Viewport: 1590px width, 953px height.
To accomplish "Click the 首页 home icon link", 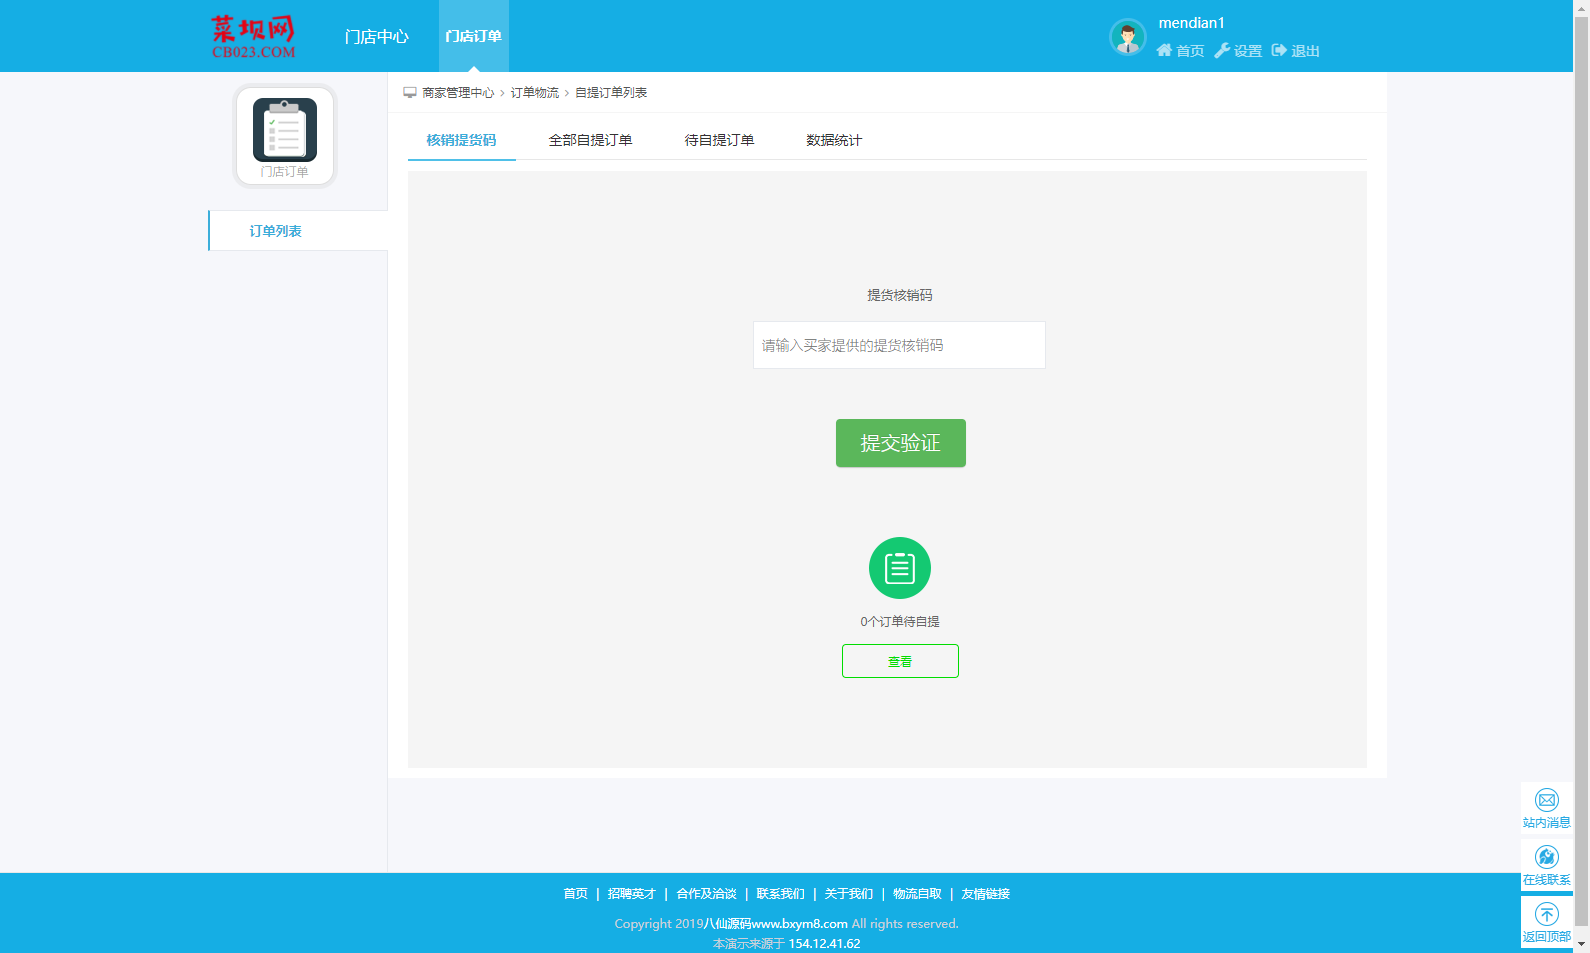I will [x=1180, y=51].
